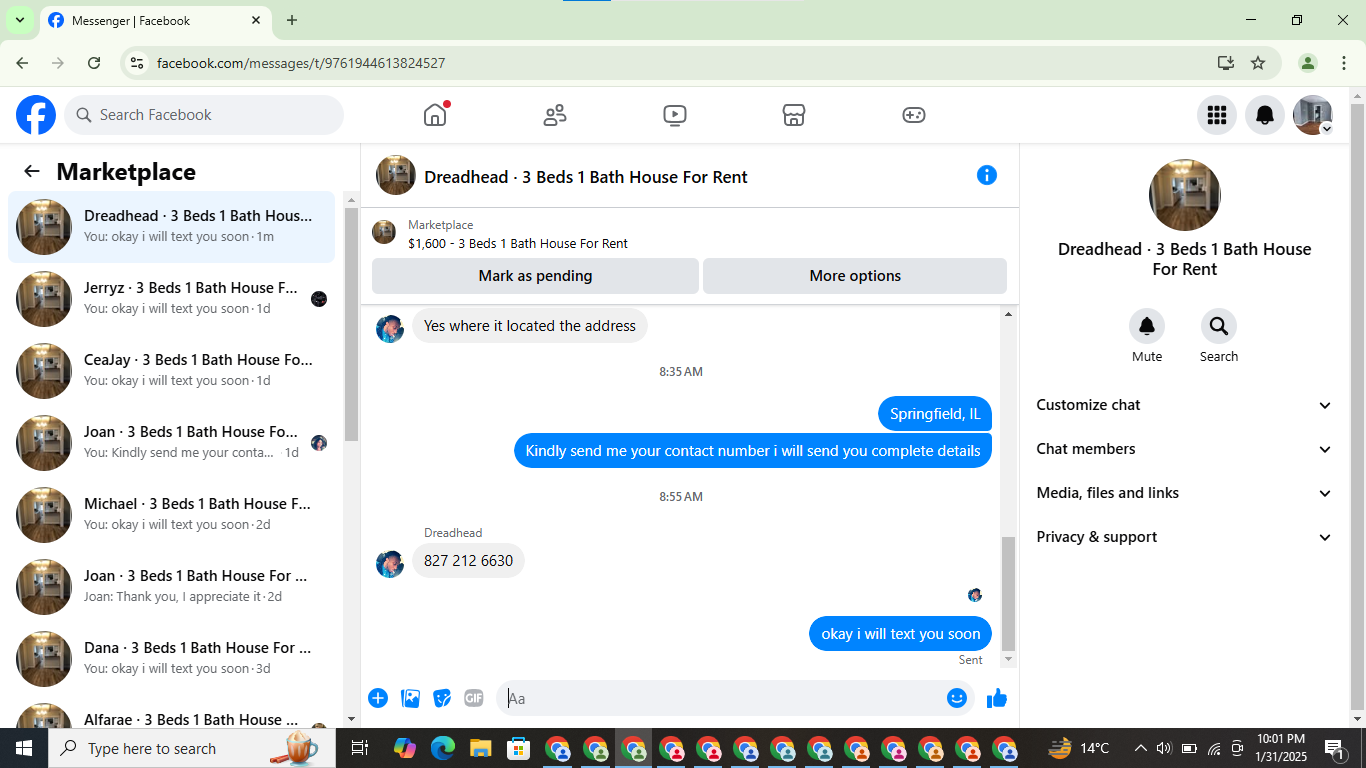Open the GIF picker in the composer
Screen dimensions: 1366x768
[474, 698]
